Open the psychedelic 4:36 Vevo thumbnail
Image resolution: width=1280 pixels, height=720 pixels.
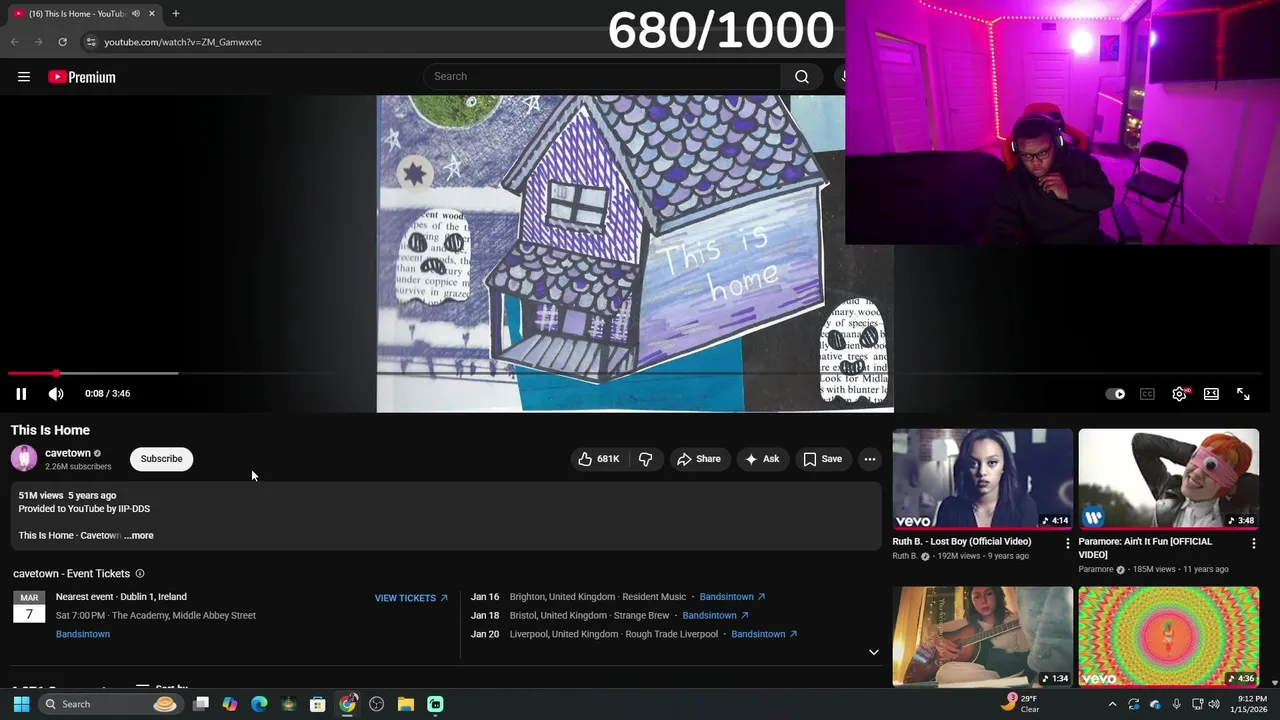tap(1168, 637)
